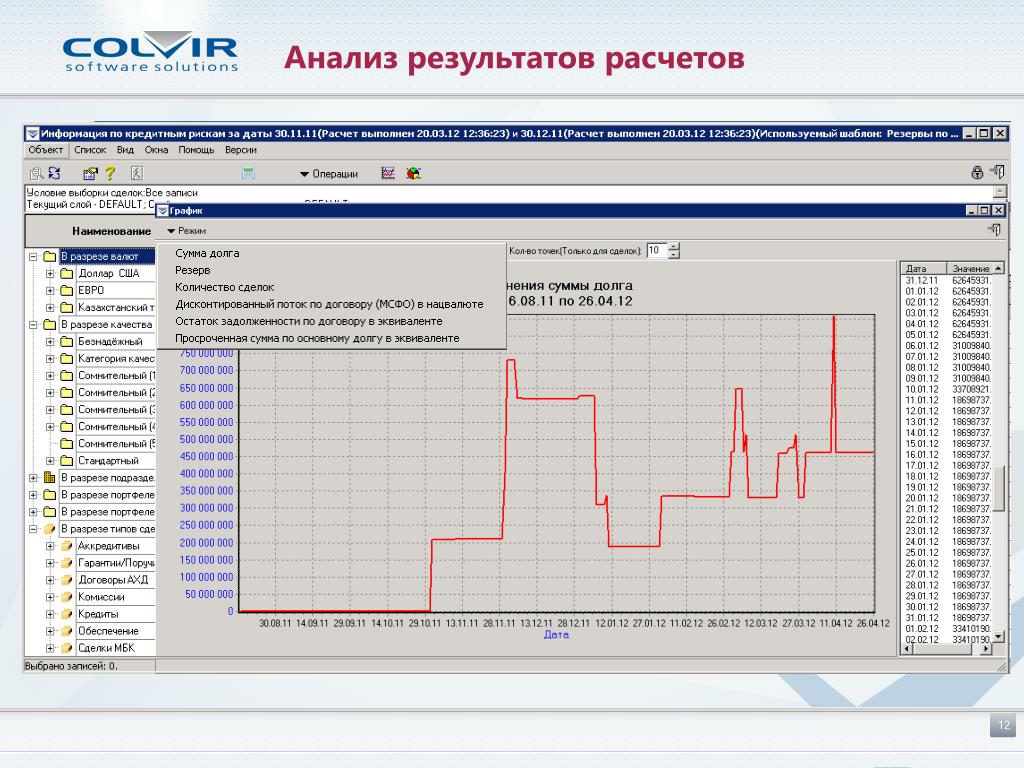Screen dimensions: 1024x768
Task: Open the Версии menu
Action: 241,150
